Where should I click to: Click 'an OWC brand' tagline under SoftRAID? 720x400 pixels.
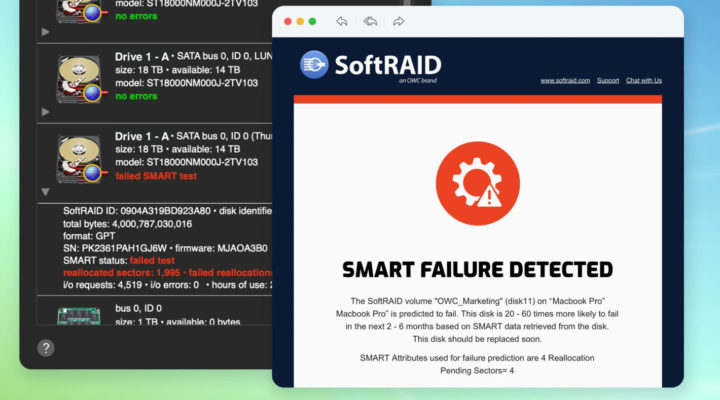(418, 81)
